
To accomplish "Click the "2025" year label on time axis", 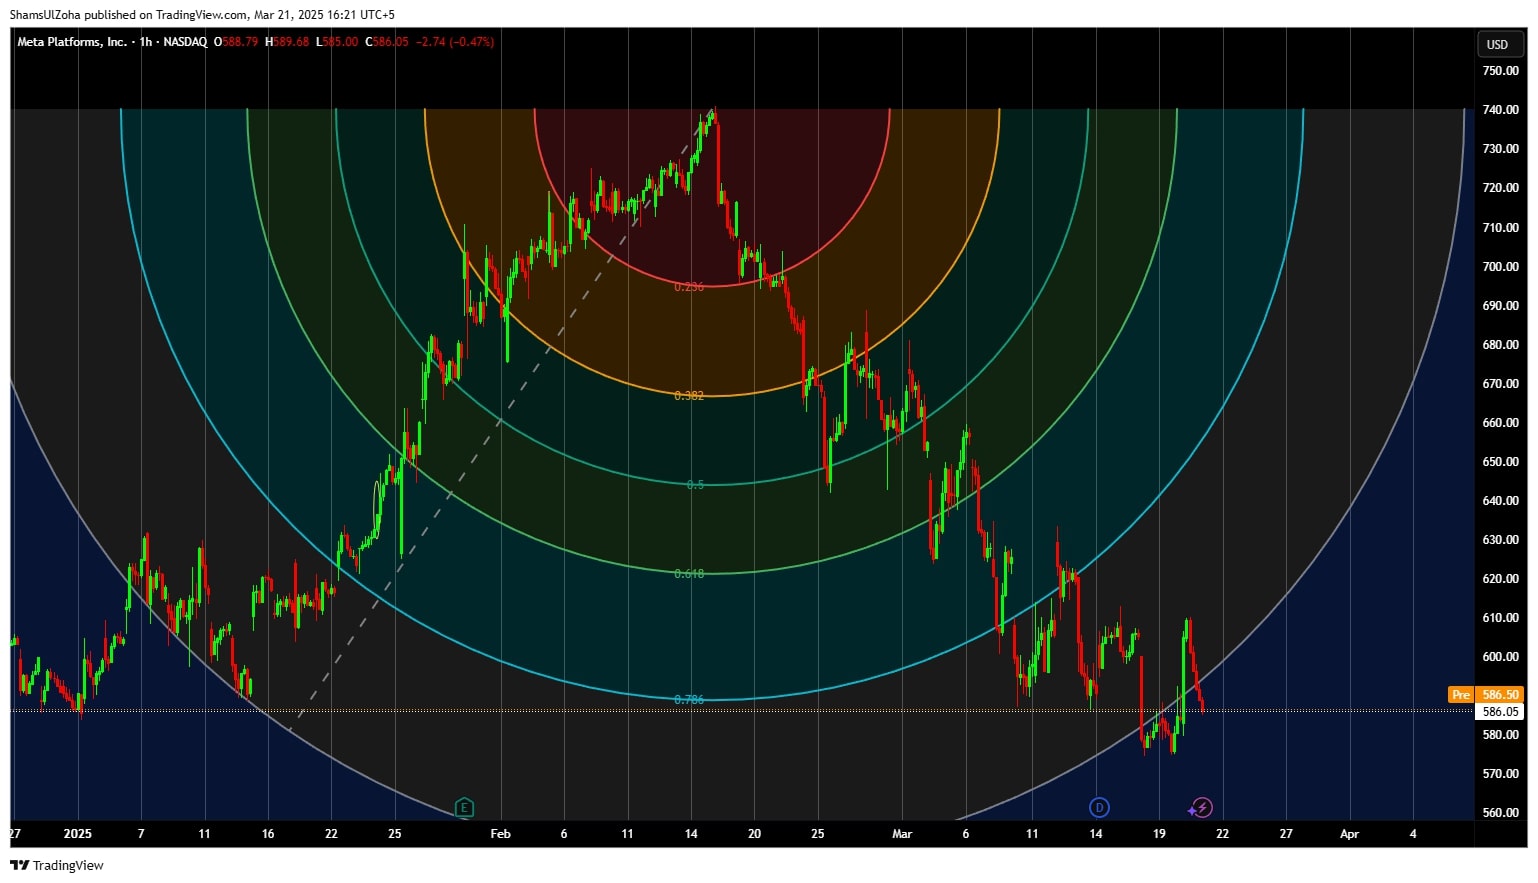I will [x=77, y=834].
